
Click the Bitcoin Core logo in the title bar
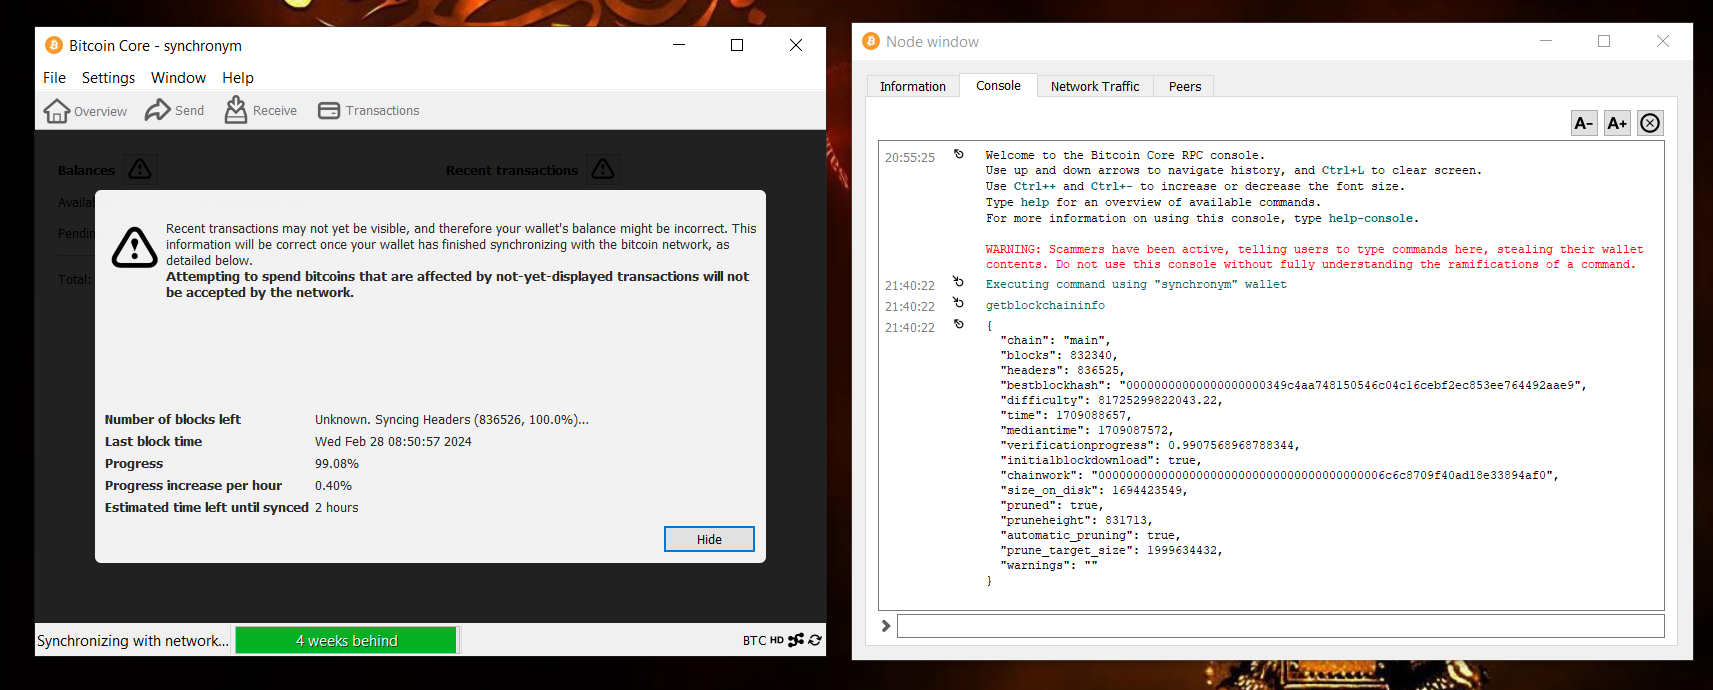(x=53, y=45)
